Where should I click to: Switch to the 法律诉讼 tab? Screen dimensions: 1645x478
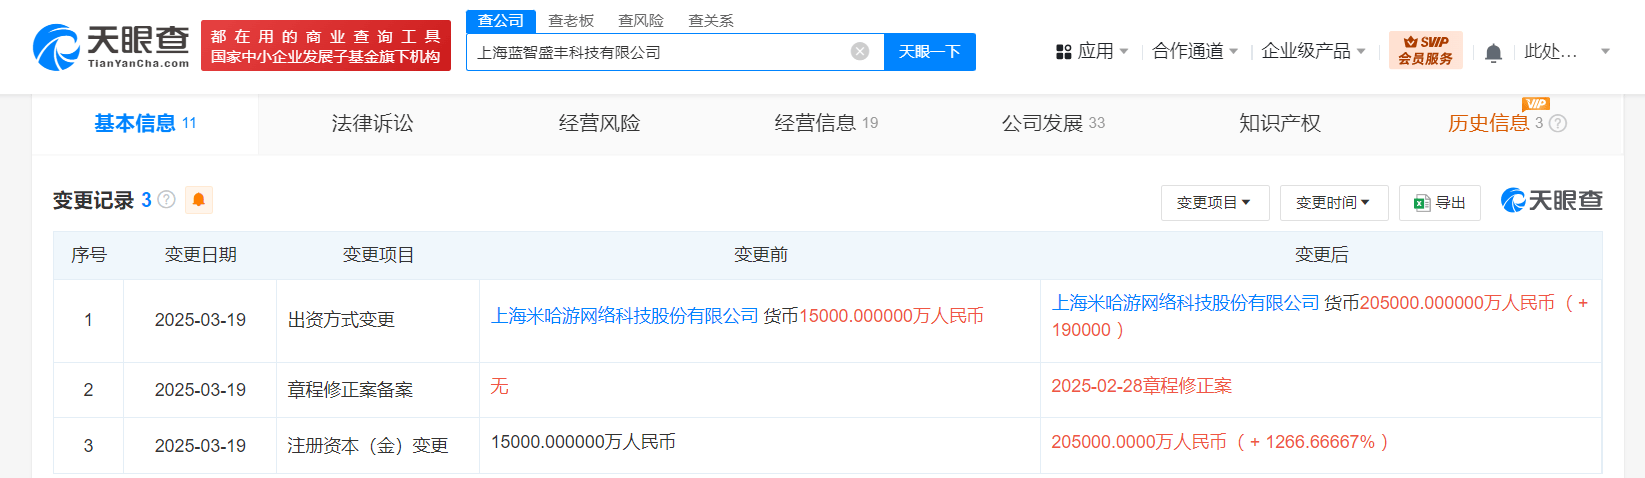(372, 123)
